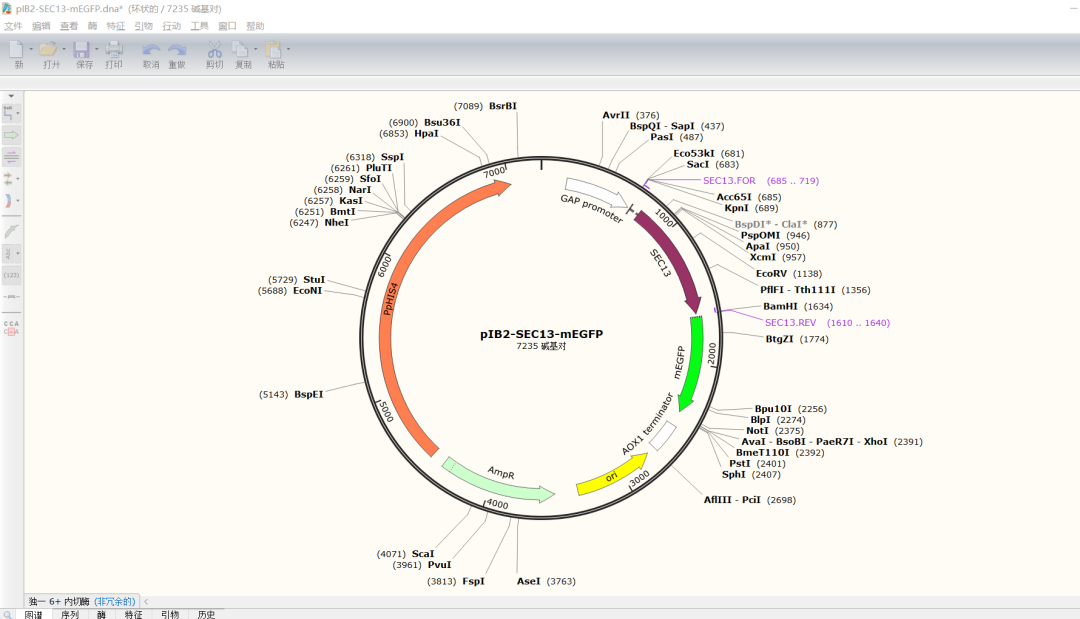1080x619 pixels.
Task: Toggle the (123) numbering icon
Action: coord(11,275)
